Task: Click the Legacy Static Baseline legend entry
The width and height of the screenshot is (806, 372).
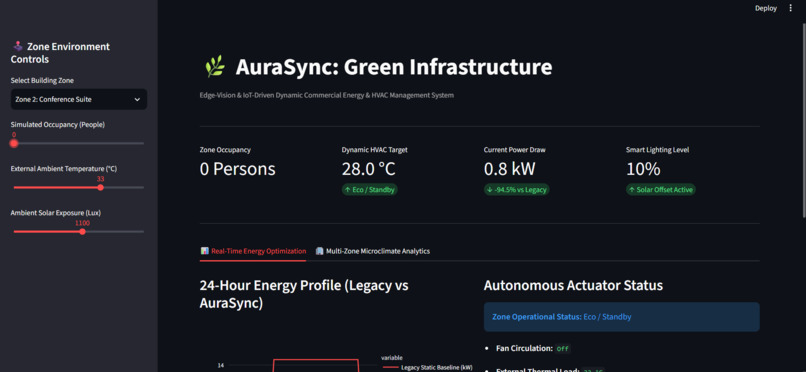Action: click(x=428, y=367)
